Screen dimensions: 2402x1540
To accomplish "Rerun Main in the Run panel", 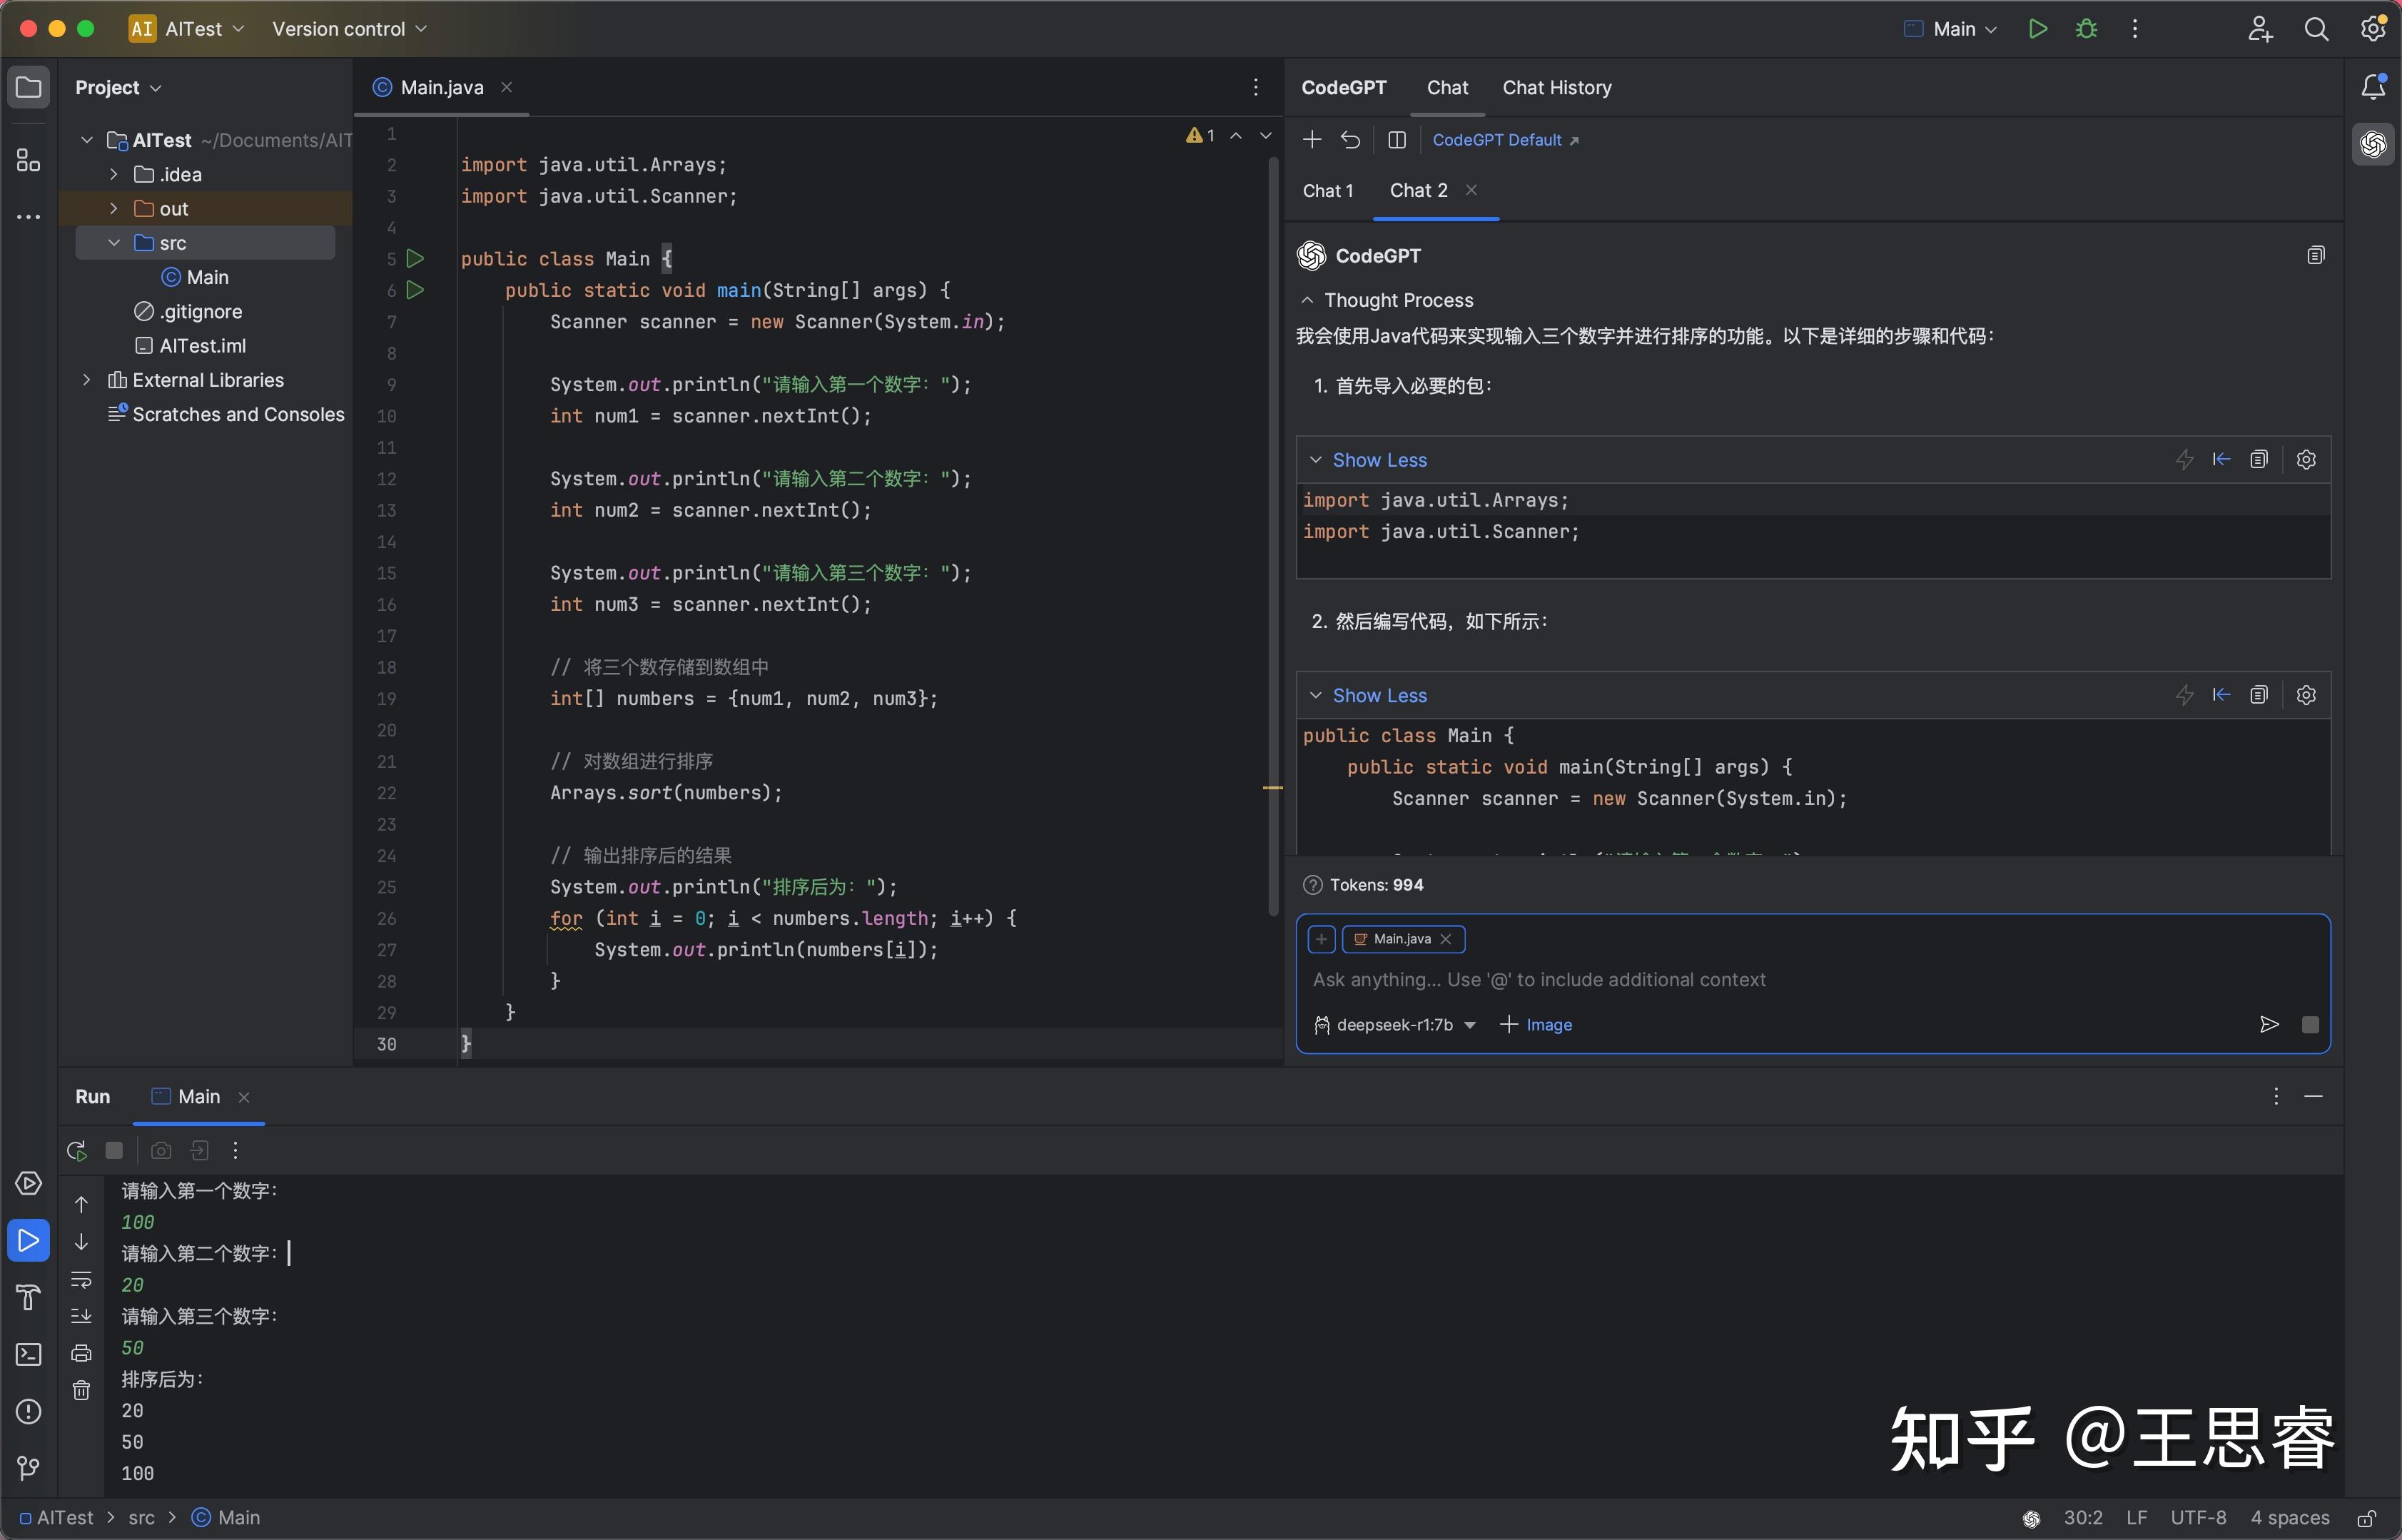I will point(77,1150).
